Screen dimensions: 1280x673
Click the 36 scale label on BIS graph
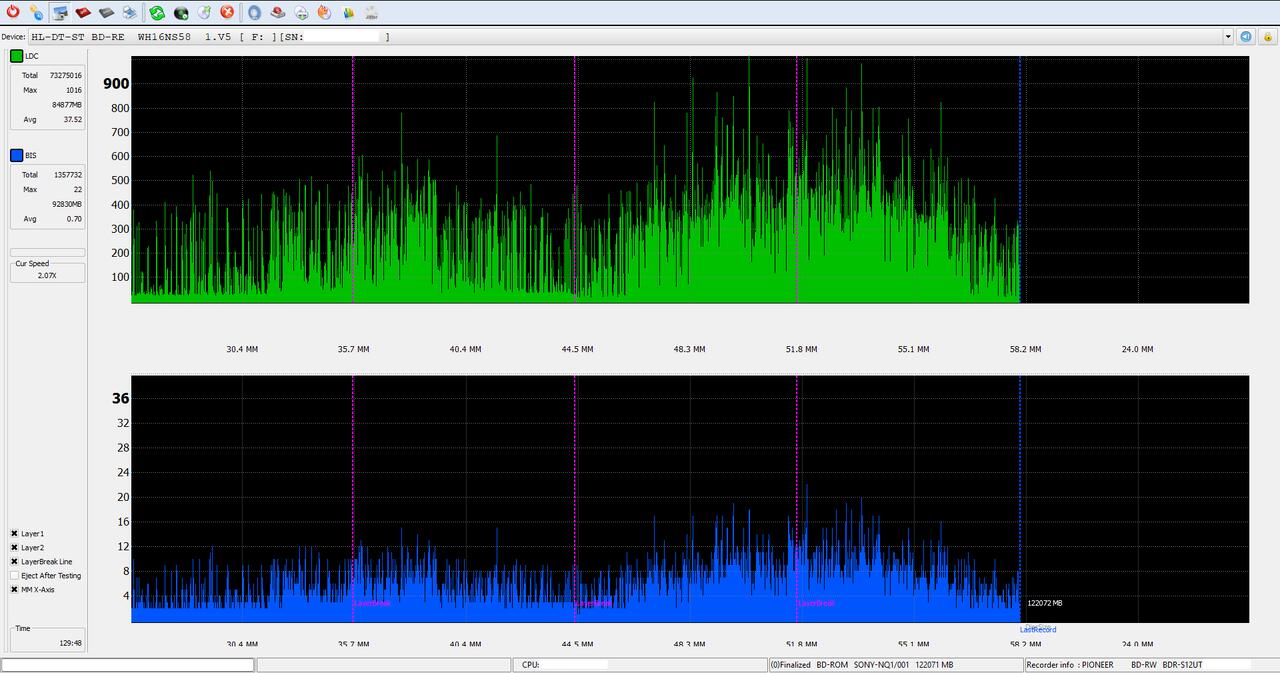click(120, 398)
